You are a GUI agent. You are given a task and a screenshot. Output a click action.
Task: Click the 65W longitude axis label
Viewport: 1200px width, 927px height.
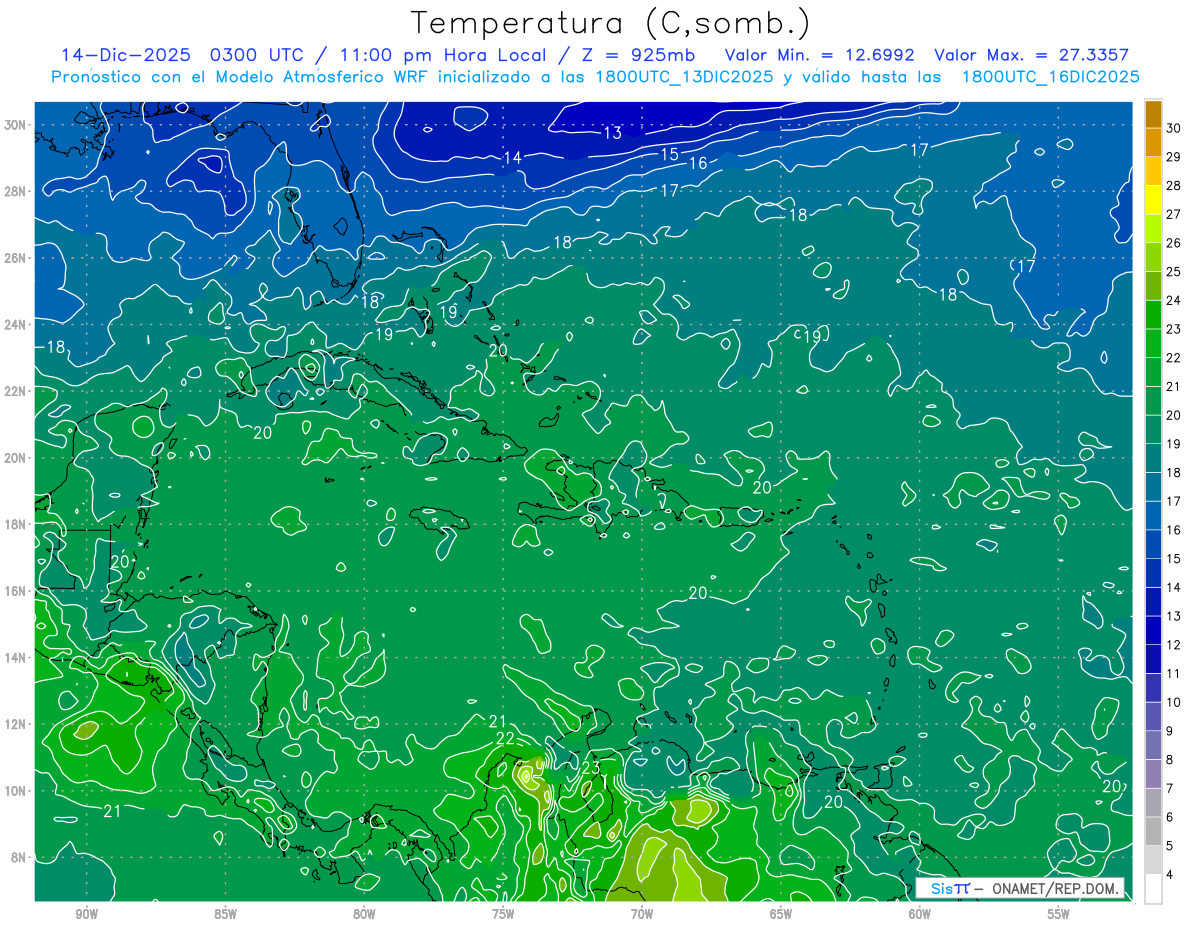tap(781, 913)
